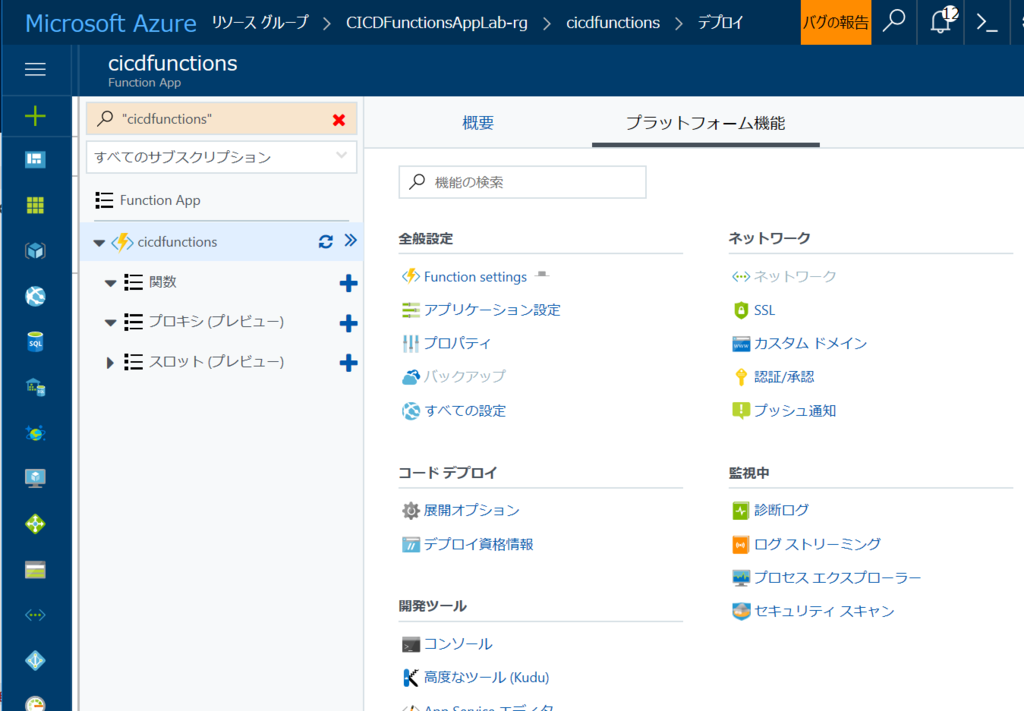Go to CICDFunctionsAppLab-rg breadcrumb
The width and height of the screenshot is (1024, 711).
point(437,23)
